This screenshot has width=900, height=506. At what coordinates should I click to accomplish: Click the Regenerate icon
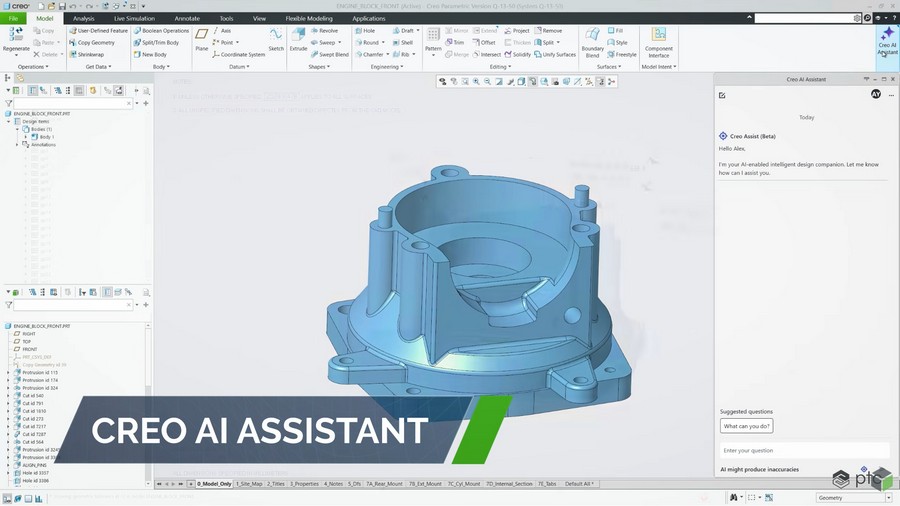tap(15, 38)
